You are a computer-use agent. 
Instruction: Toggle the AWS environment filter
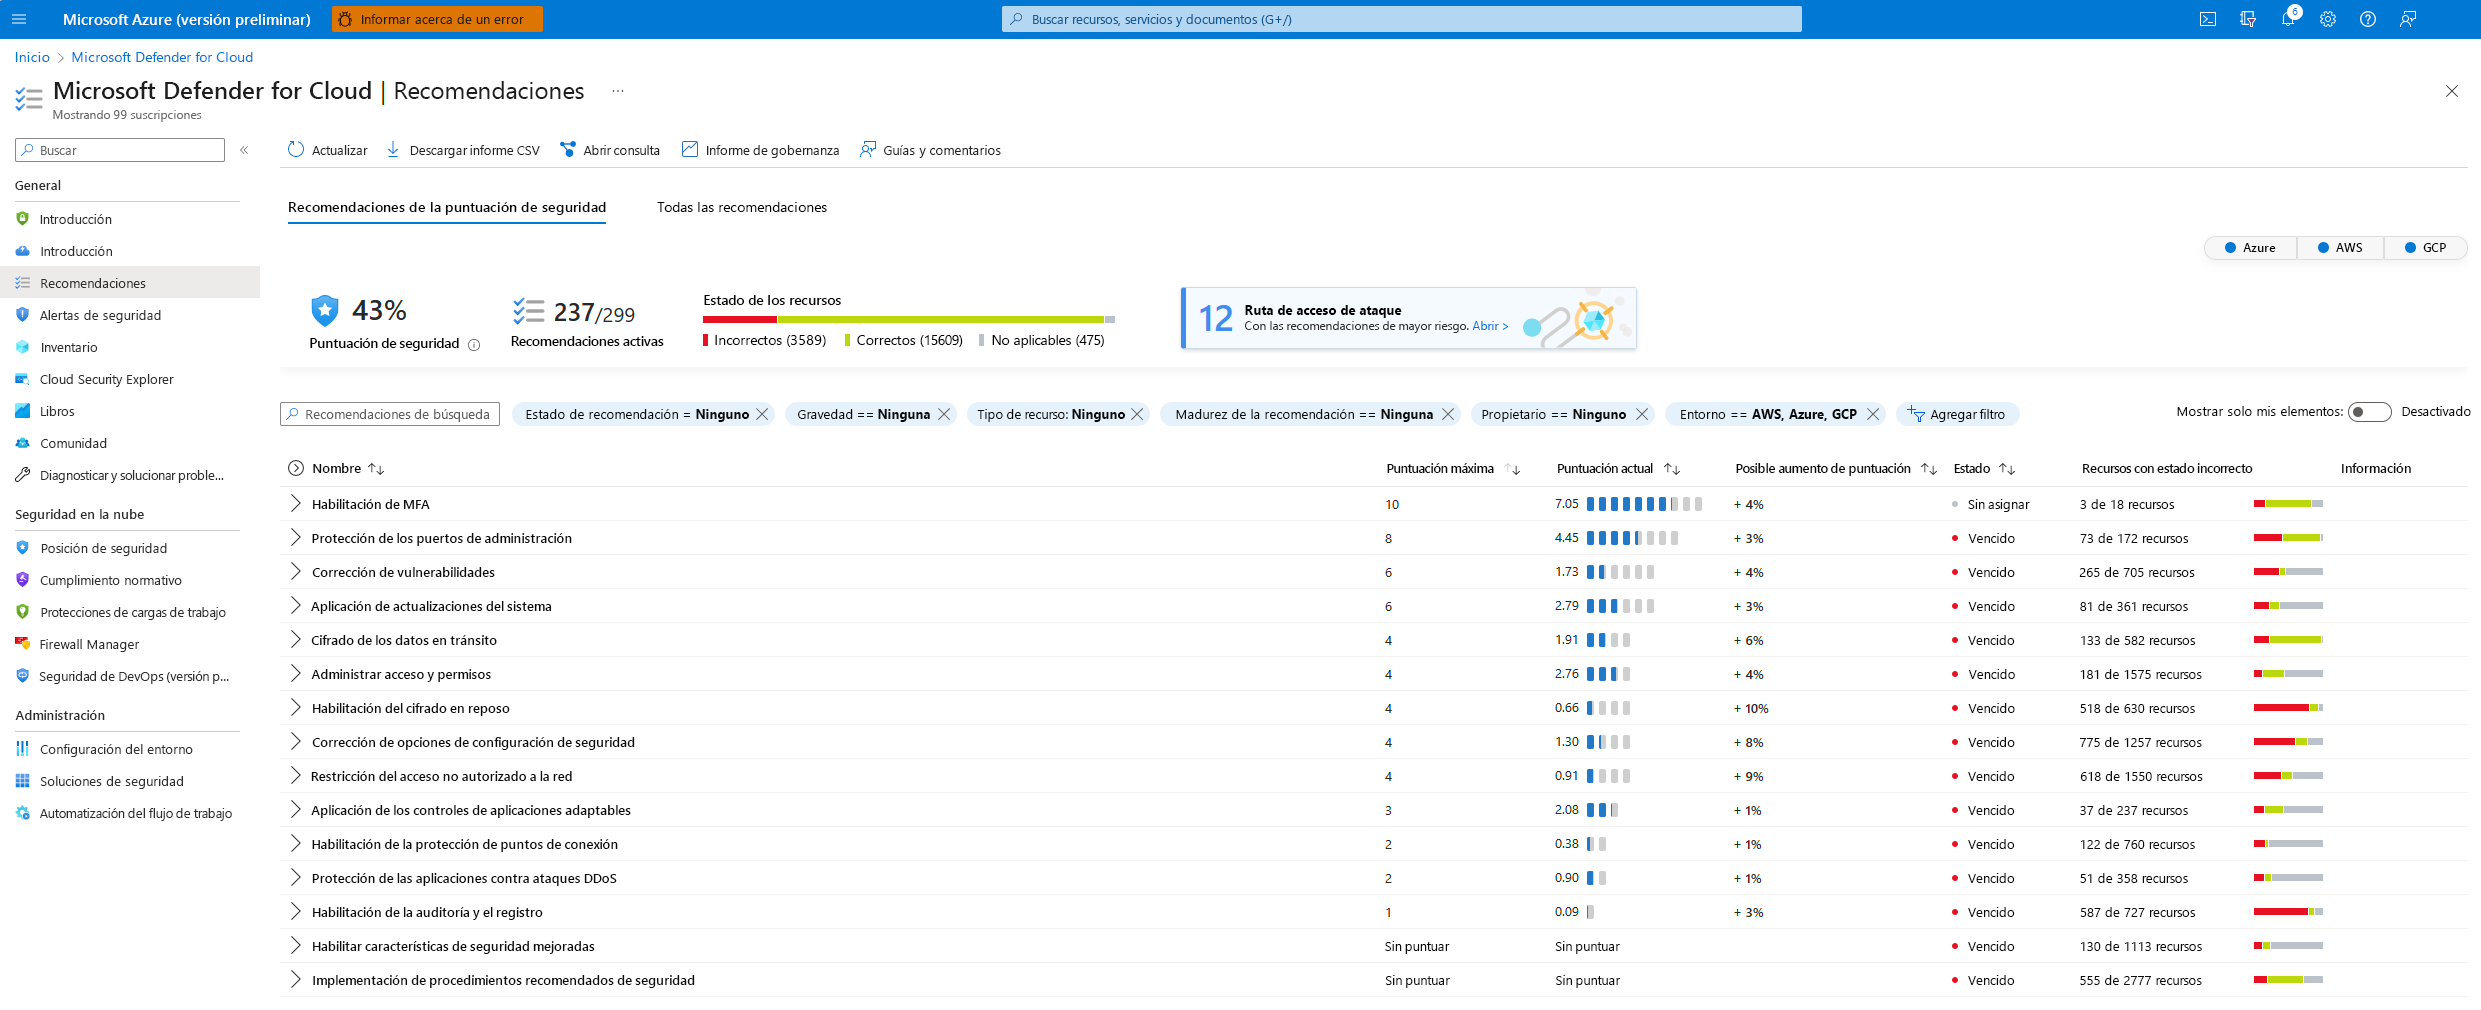(x=2340, y=248)
